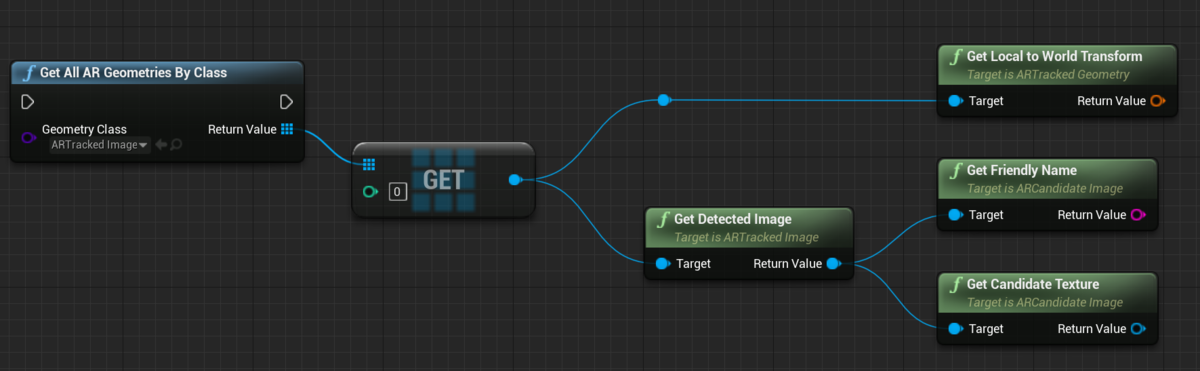
Task: Click Target pin of Get Candidate Texture
Action: tap(955, 329)
